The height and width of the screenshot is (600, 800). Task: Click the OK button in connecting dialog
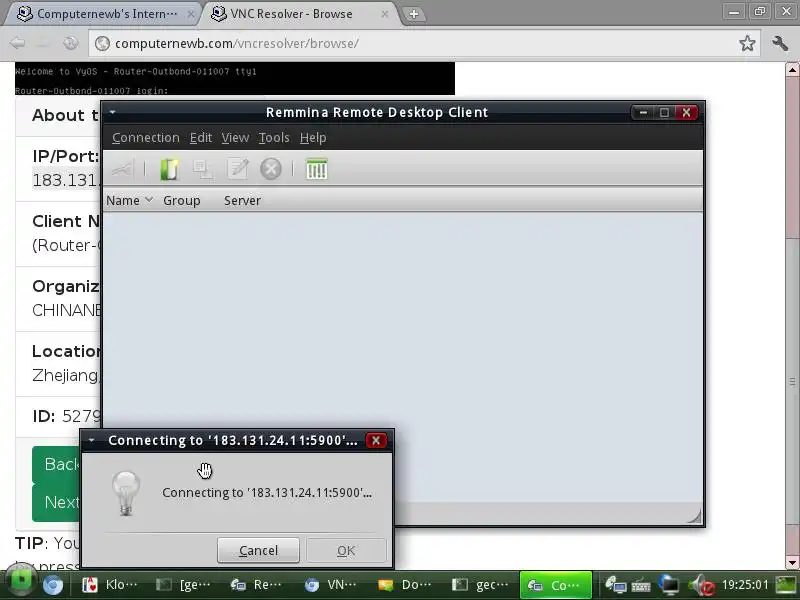[346, 551]
